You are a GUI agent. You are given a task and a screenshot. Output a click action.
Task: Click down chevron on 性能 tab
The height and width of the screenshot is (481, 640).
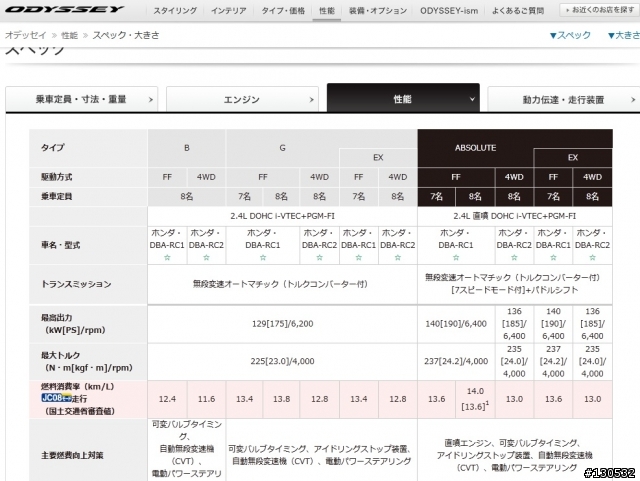(472, 99)
